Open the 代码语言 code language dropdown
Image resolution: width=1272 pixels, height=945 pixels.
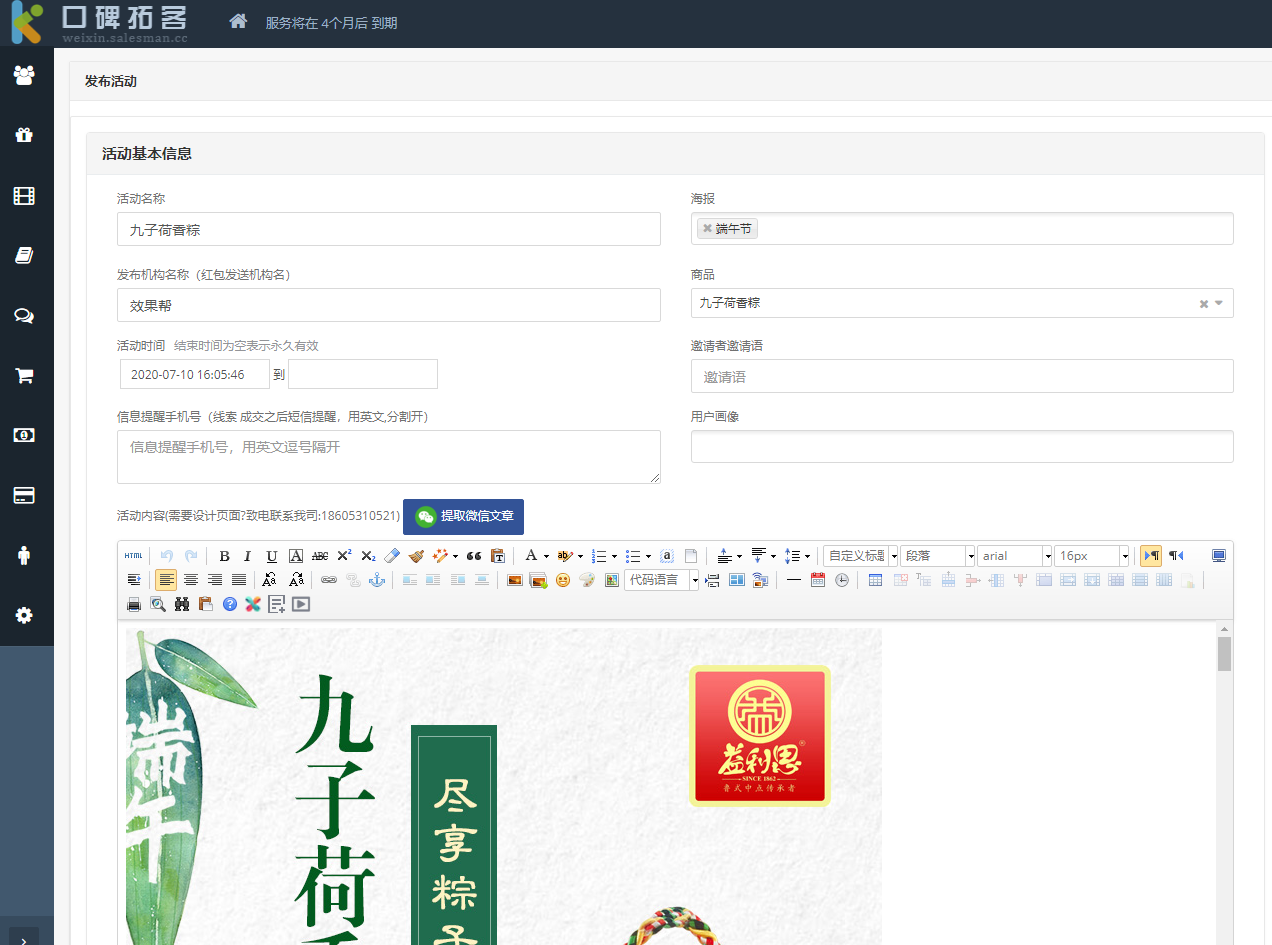point(662,580)
